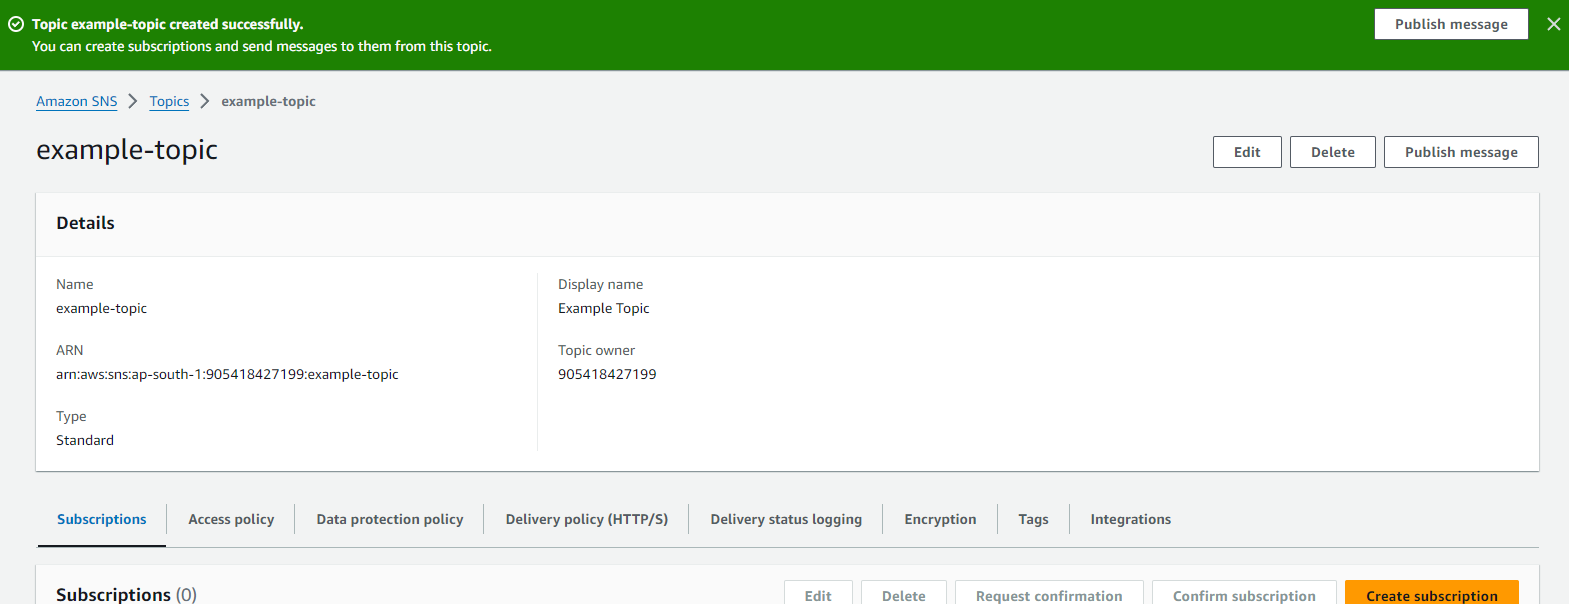Delete the example-topic topic
The width and height of the screenshot is (1569, 604).
[1332, 152]
